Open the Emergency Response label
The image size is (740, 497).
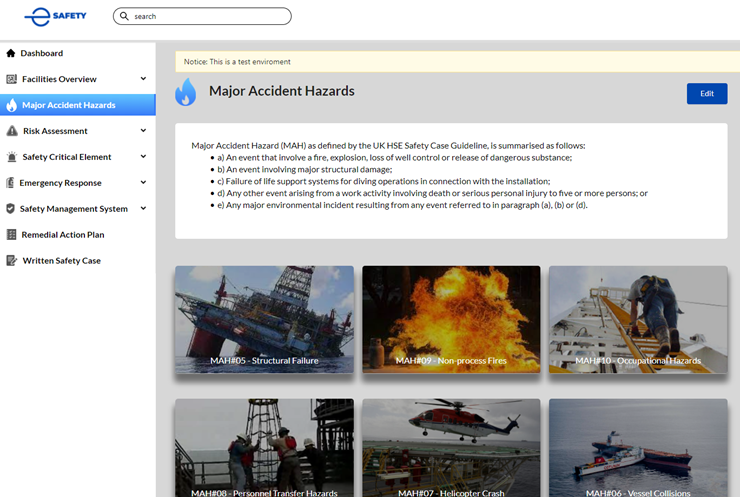[x=60, y=183]
